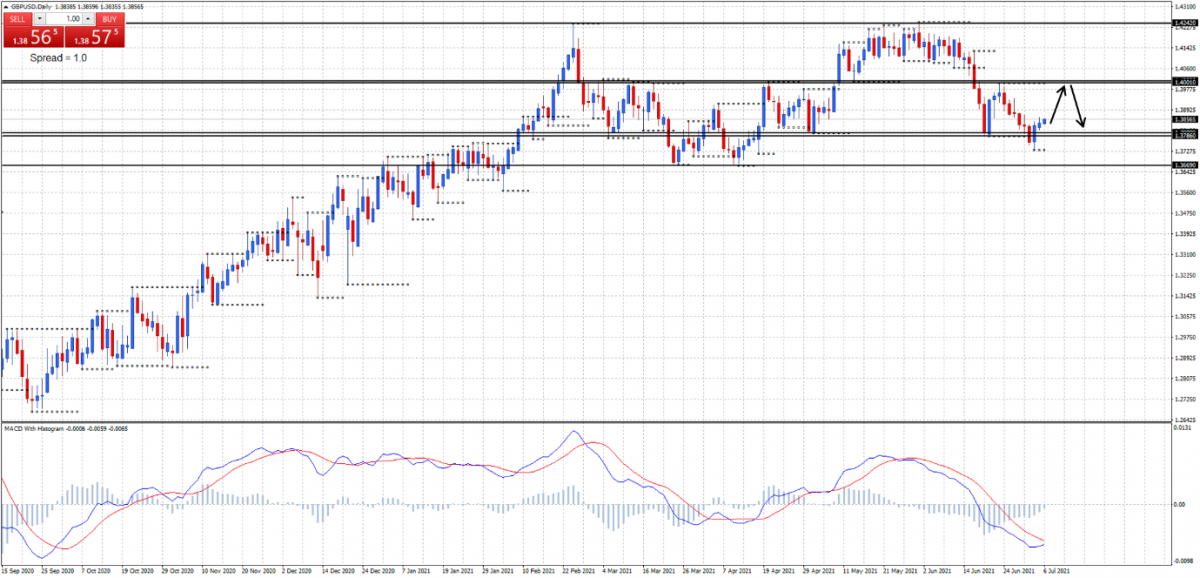Click the SELL button
1200x578 pixels.
(x=18, y=18)
